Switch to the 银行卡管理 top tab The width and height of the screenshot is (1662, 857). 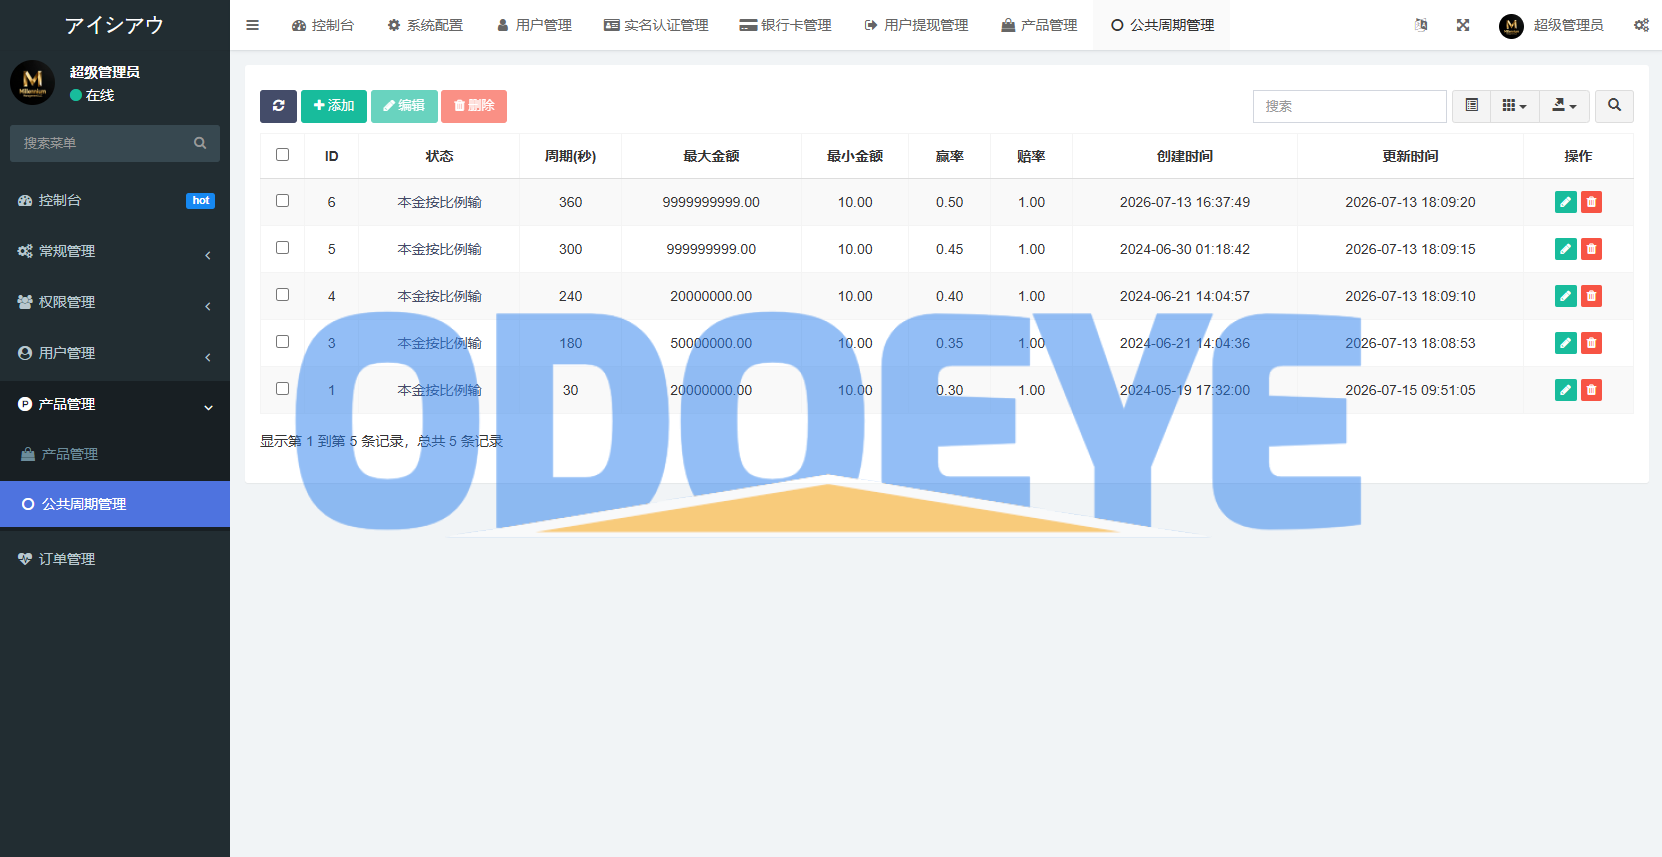tap(785, 25)
